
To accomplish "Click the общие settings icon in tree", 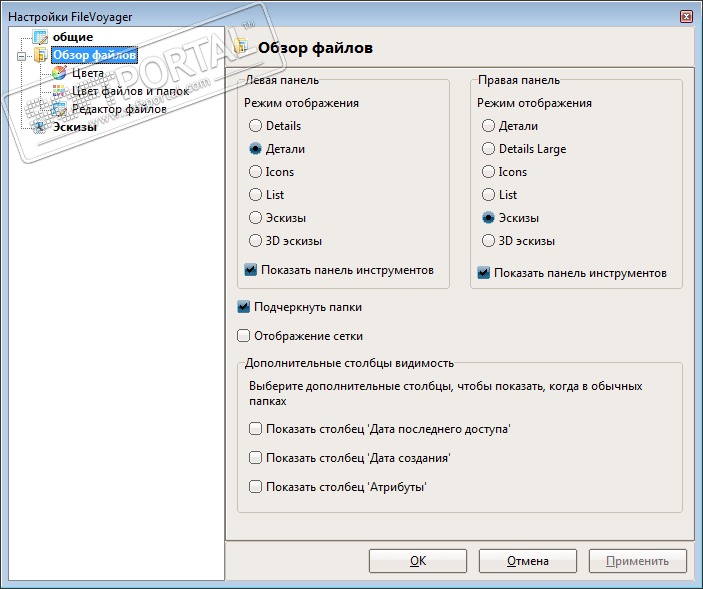I will click(x=40, y=37).
